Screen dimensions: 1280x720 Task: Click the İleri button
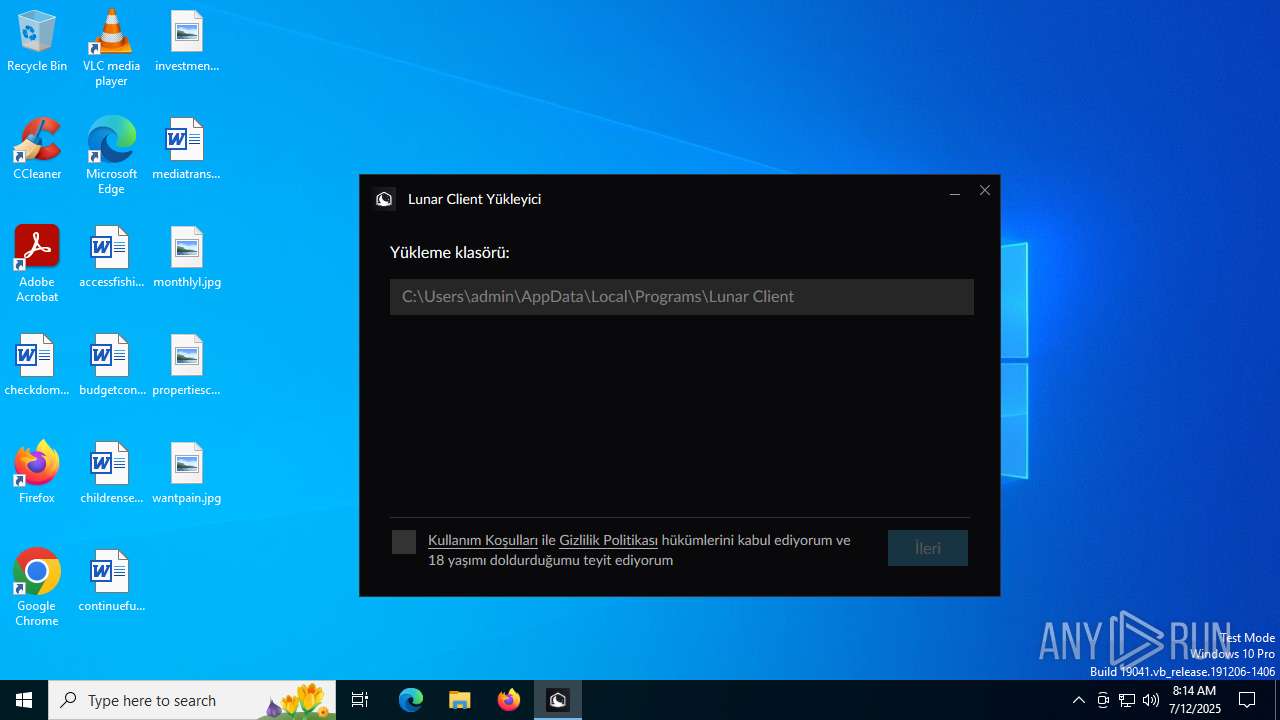coord(928,548)
